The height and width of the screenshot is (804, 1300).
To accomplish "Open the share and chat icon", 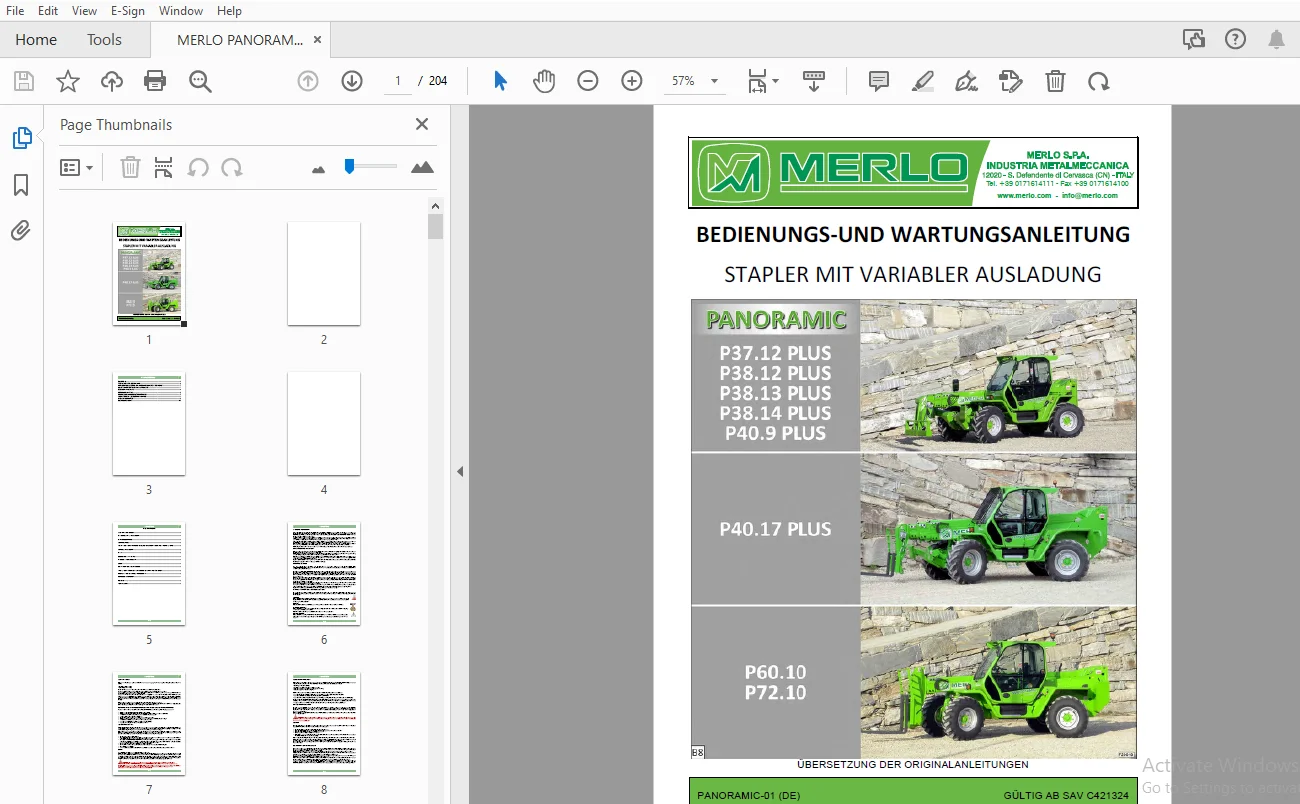I will (1193, 40).
